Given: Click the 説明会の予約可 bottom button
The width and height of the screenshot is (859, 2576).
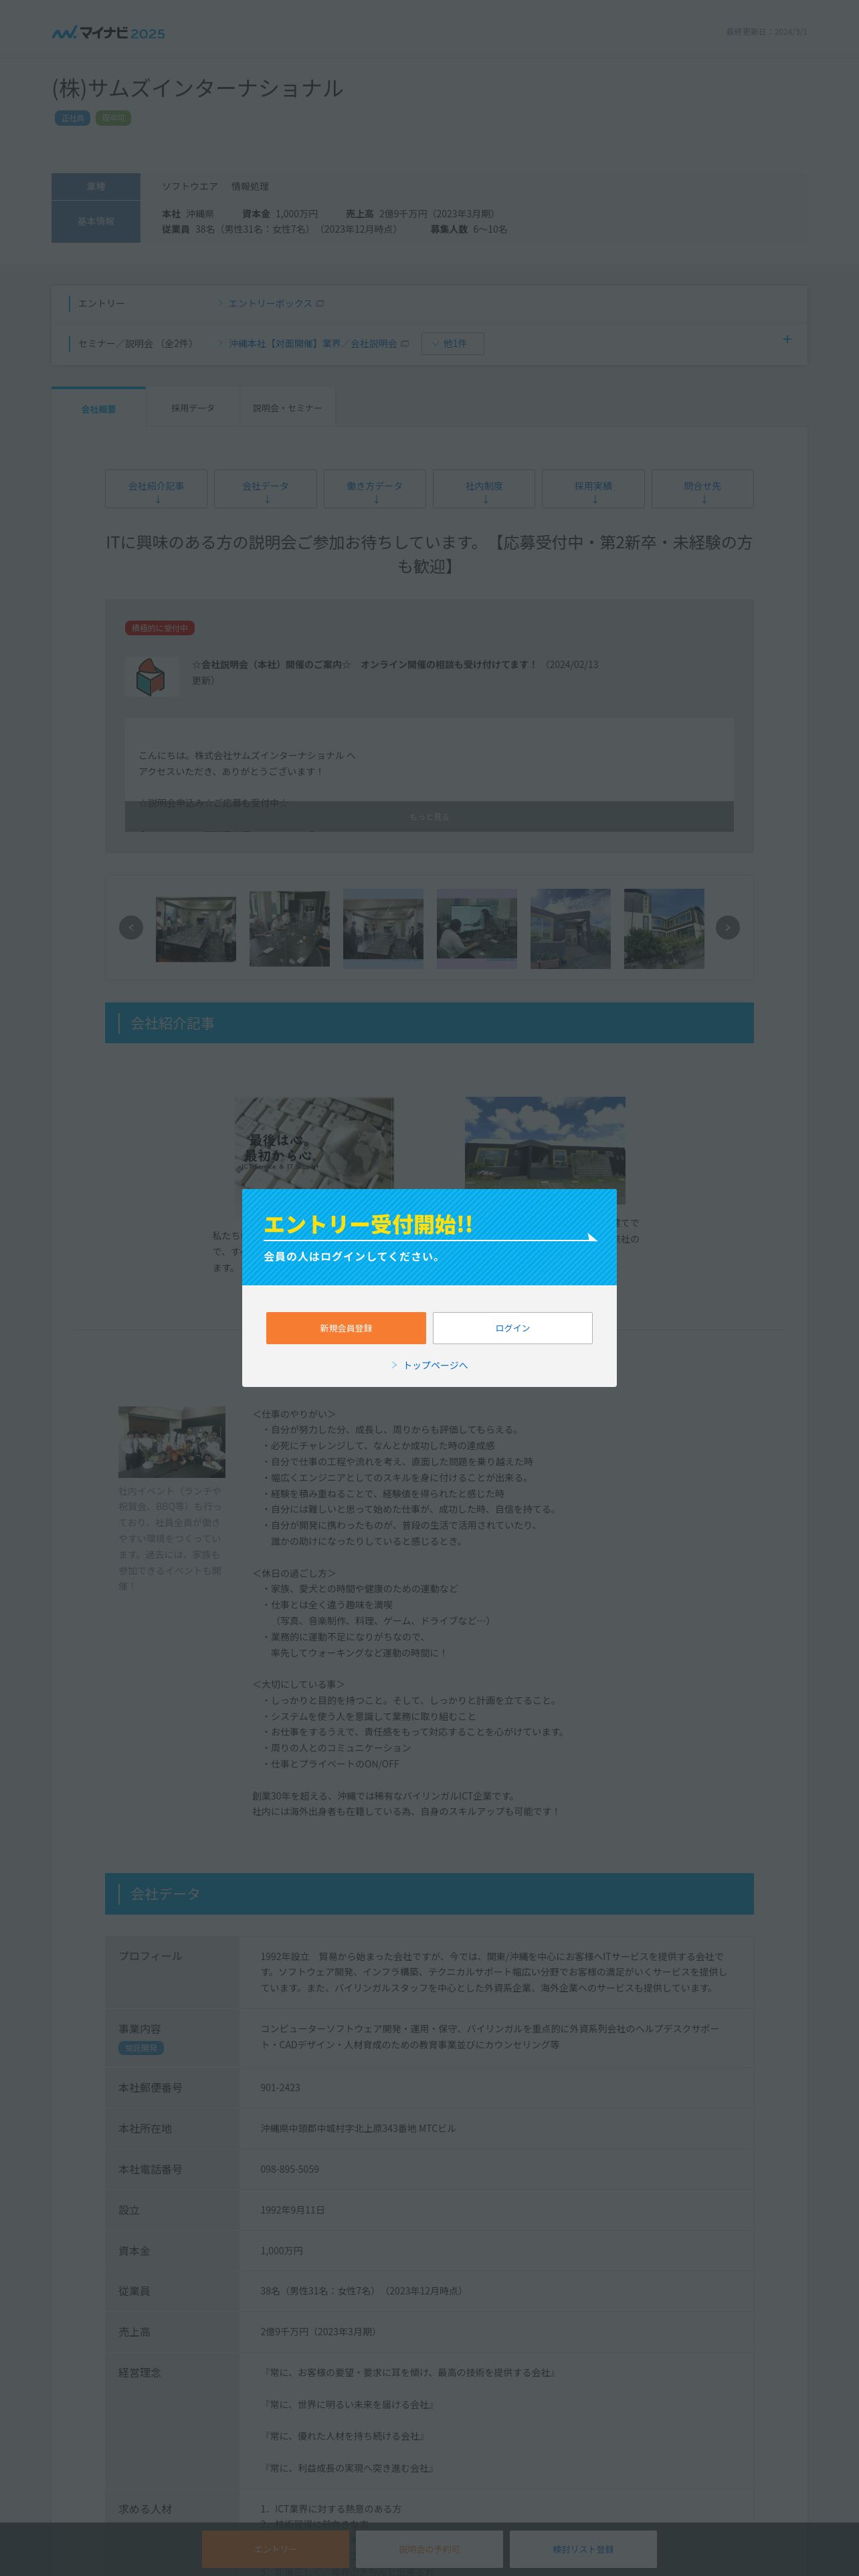Looking at the screenshot, I should pyautogui.click(x=429, y=2549).
